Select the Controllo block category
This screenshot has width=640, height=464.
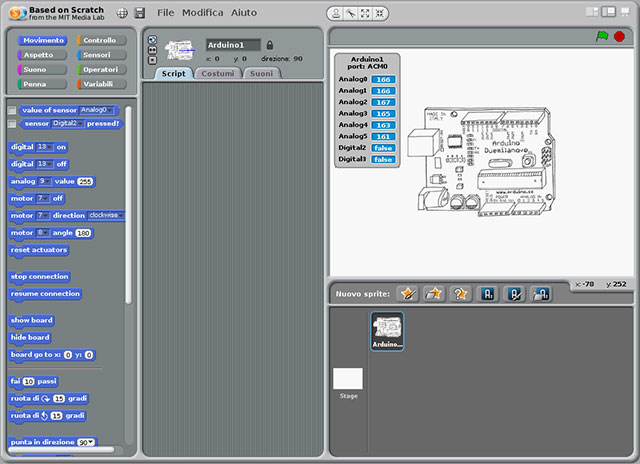click(101, 40)
